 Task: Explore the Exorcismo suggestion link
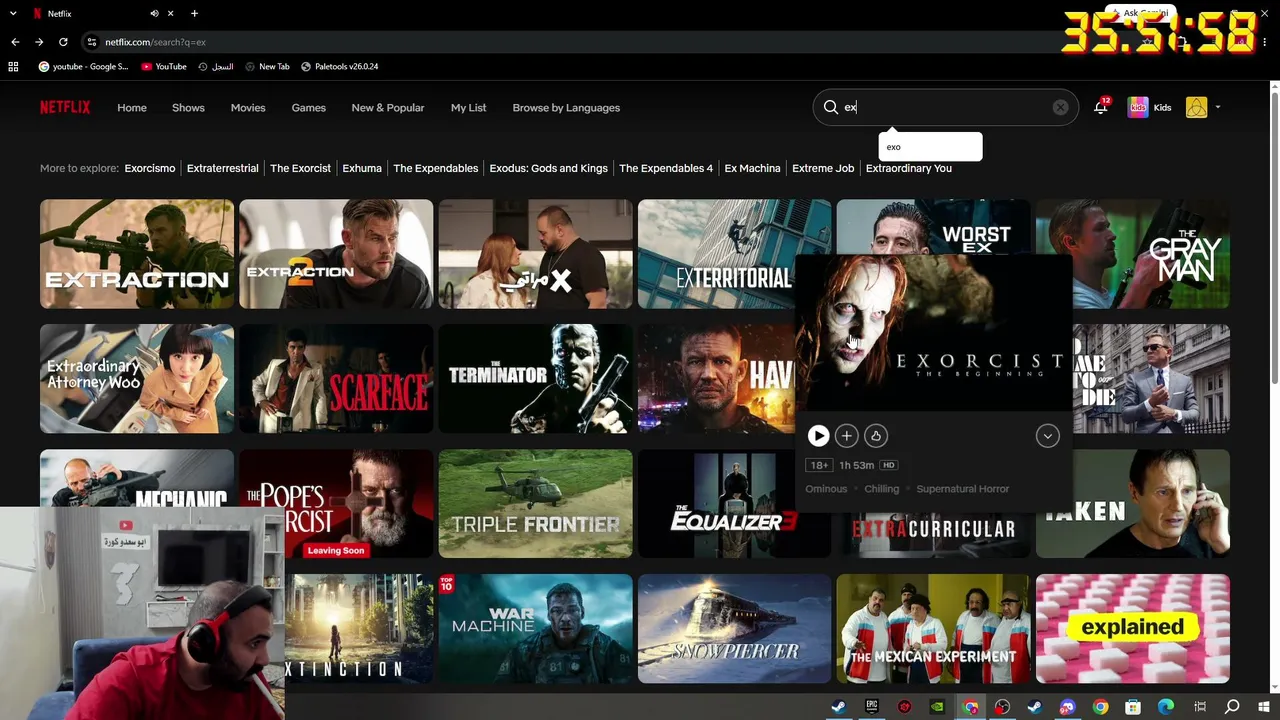pyautogui.click(x=150, y=168)
